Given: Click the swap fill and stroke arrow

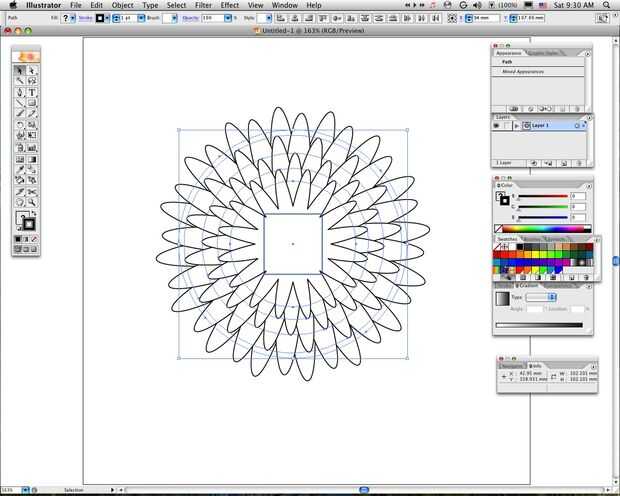Looking at the screenshot, I should 34,214.
